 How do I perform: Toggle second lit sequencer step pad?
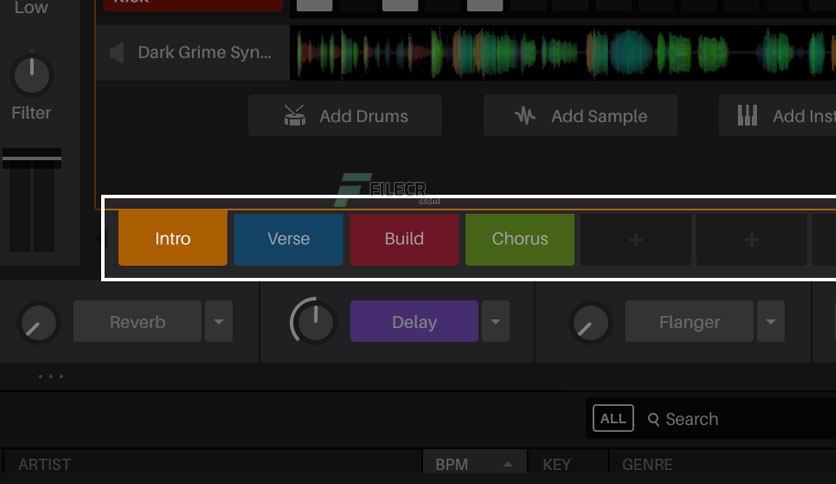pyautogui.click(x=400, y=5)
